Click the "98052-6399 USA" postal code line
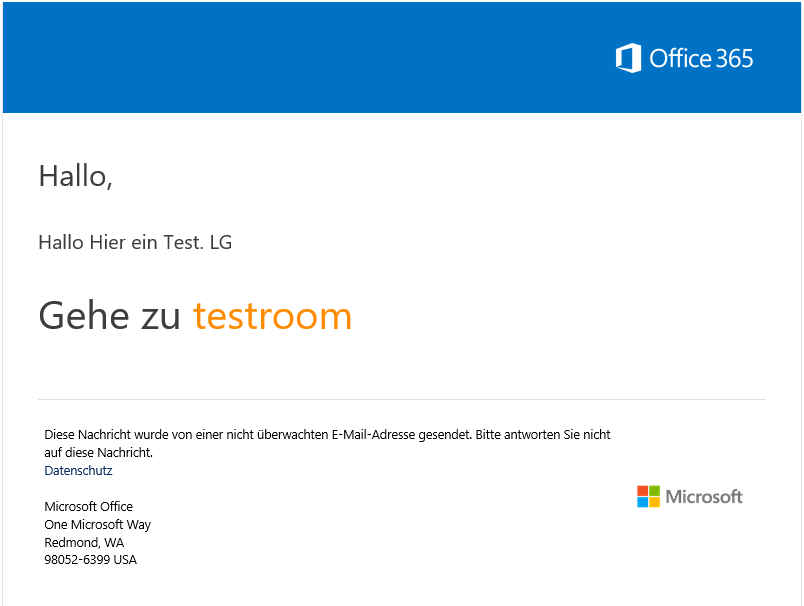The image size is (804, 606). (90, 559)
